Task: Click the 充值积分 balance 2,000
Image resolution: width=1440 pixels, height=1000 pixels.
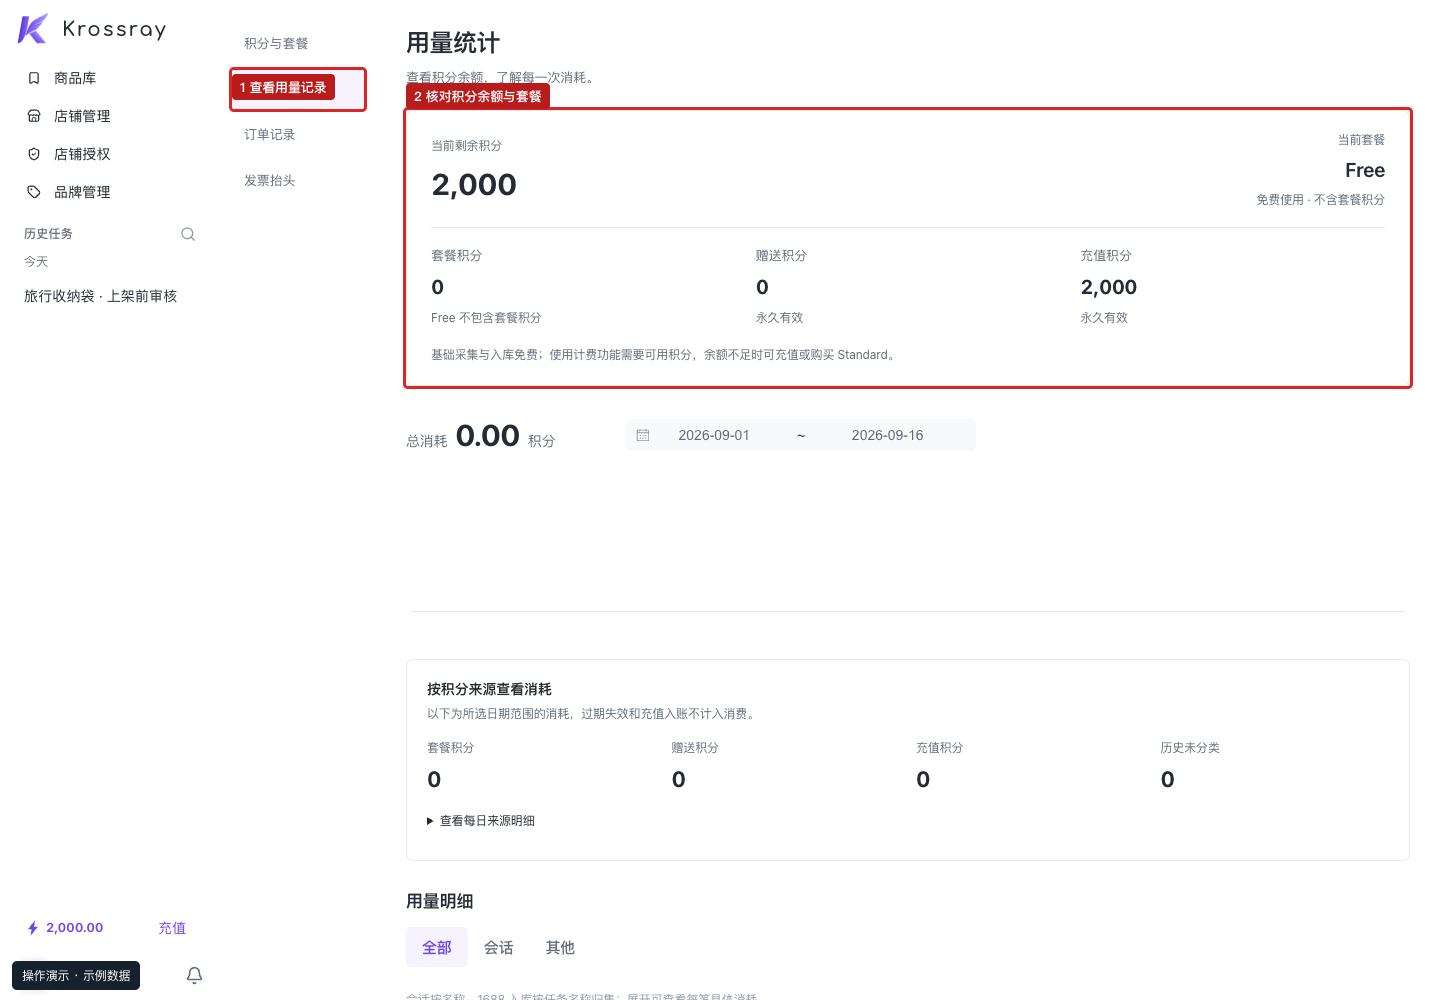Action: (1109, 287)
